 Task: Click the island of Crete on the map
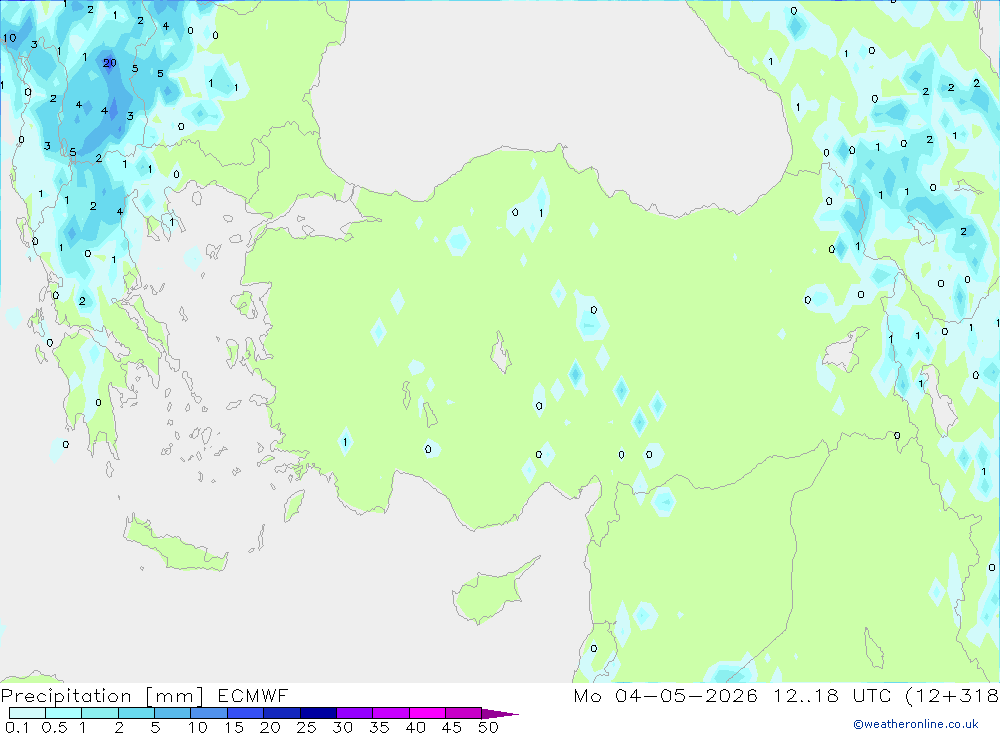click(173, 545)
